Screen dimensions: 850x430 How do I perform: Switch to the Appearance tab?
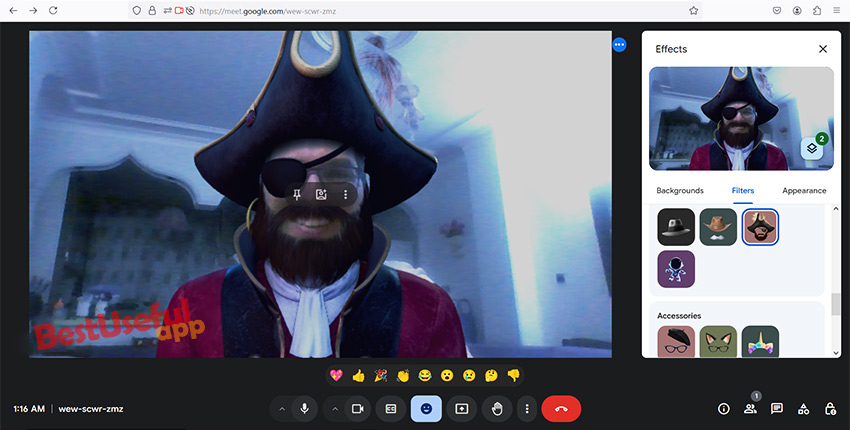(804, 190)
